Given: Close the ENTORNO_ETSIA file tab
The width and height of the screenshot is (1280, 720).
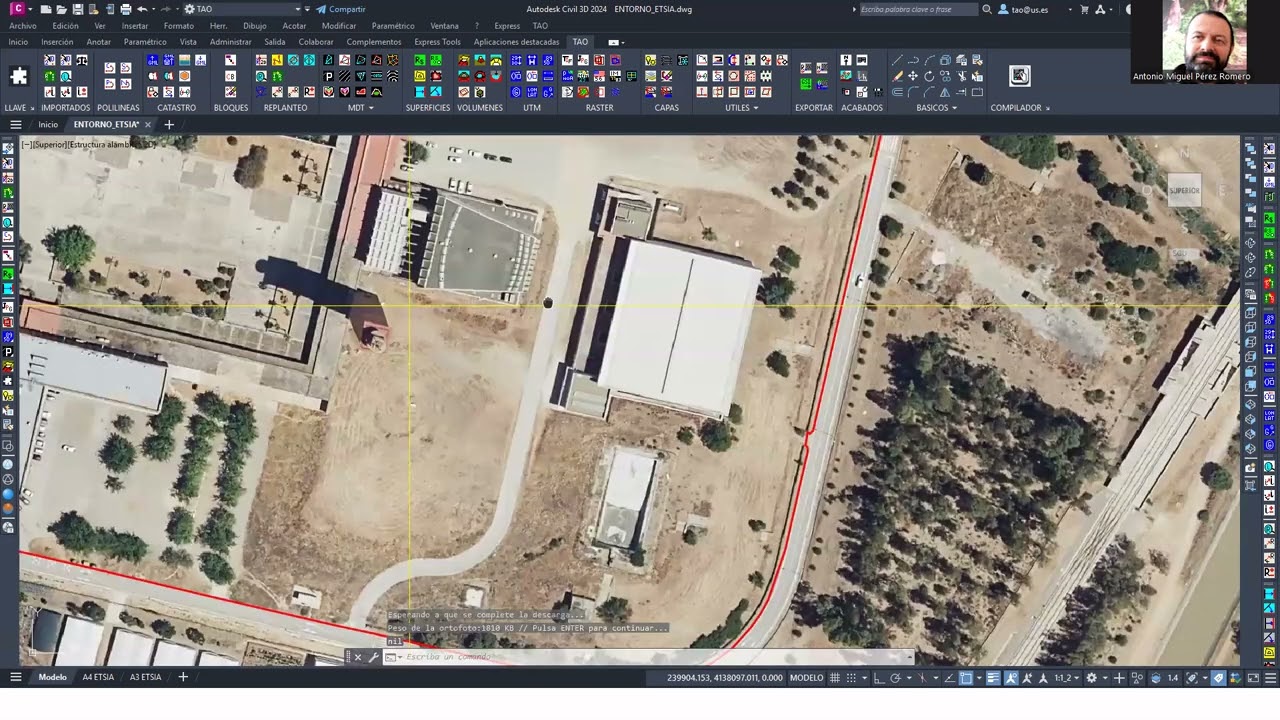Looking at the screenshot, I should tap(148, 125).
